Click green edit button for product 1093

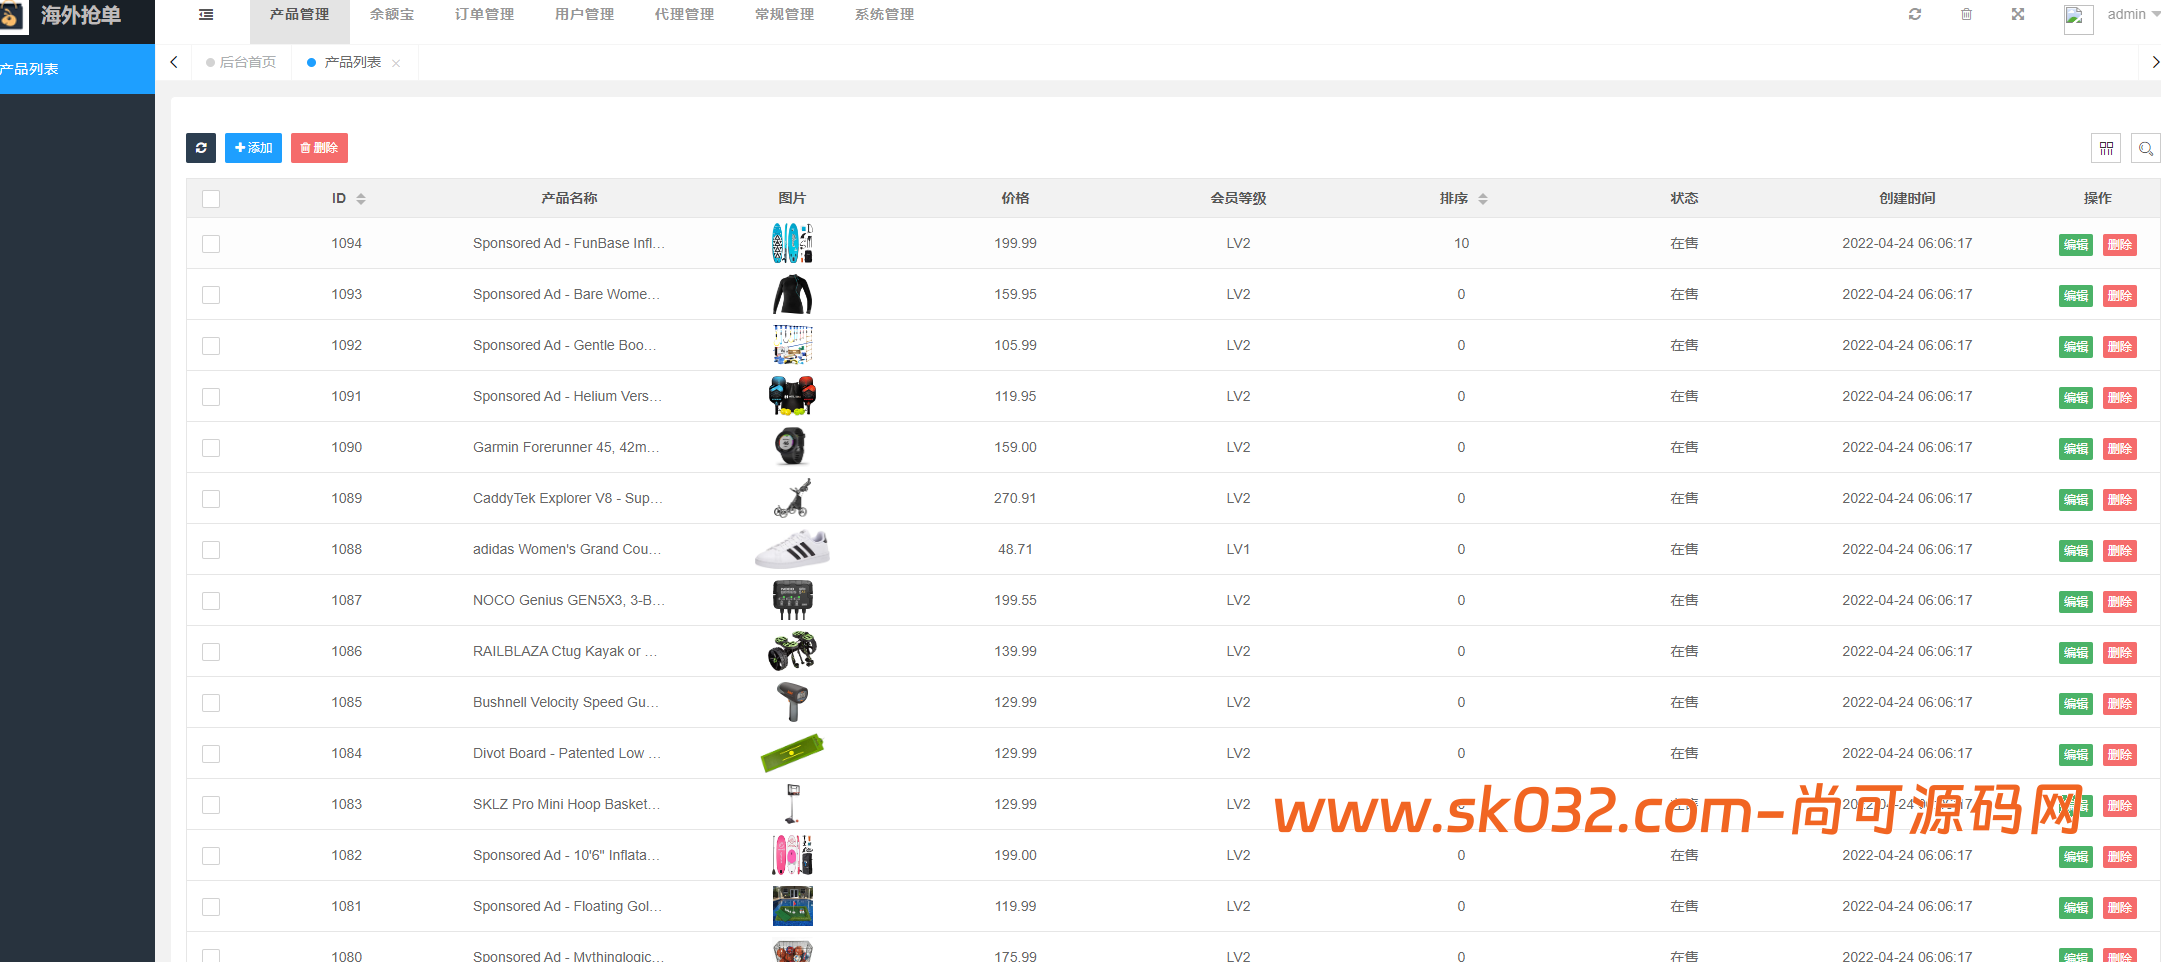(x=2075, y=296)
